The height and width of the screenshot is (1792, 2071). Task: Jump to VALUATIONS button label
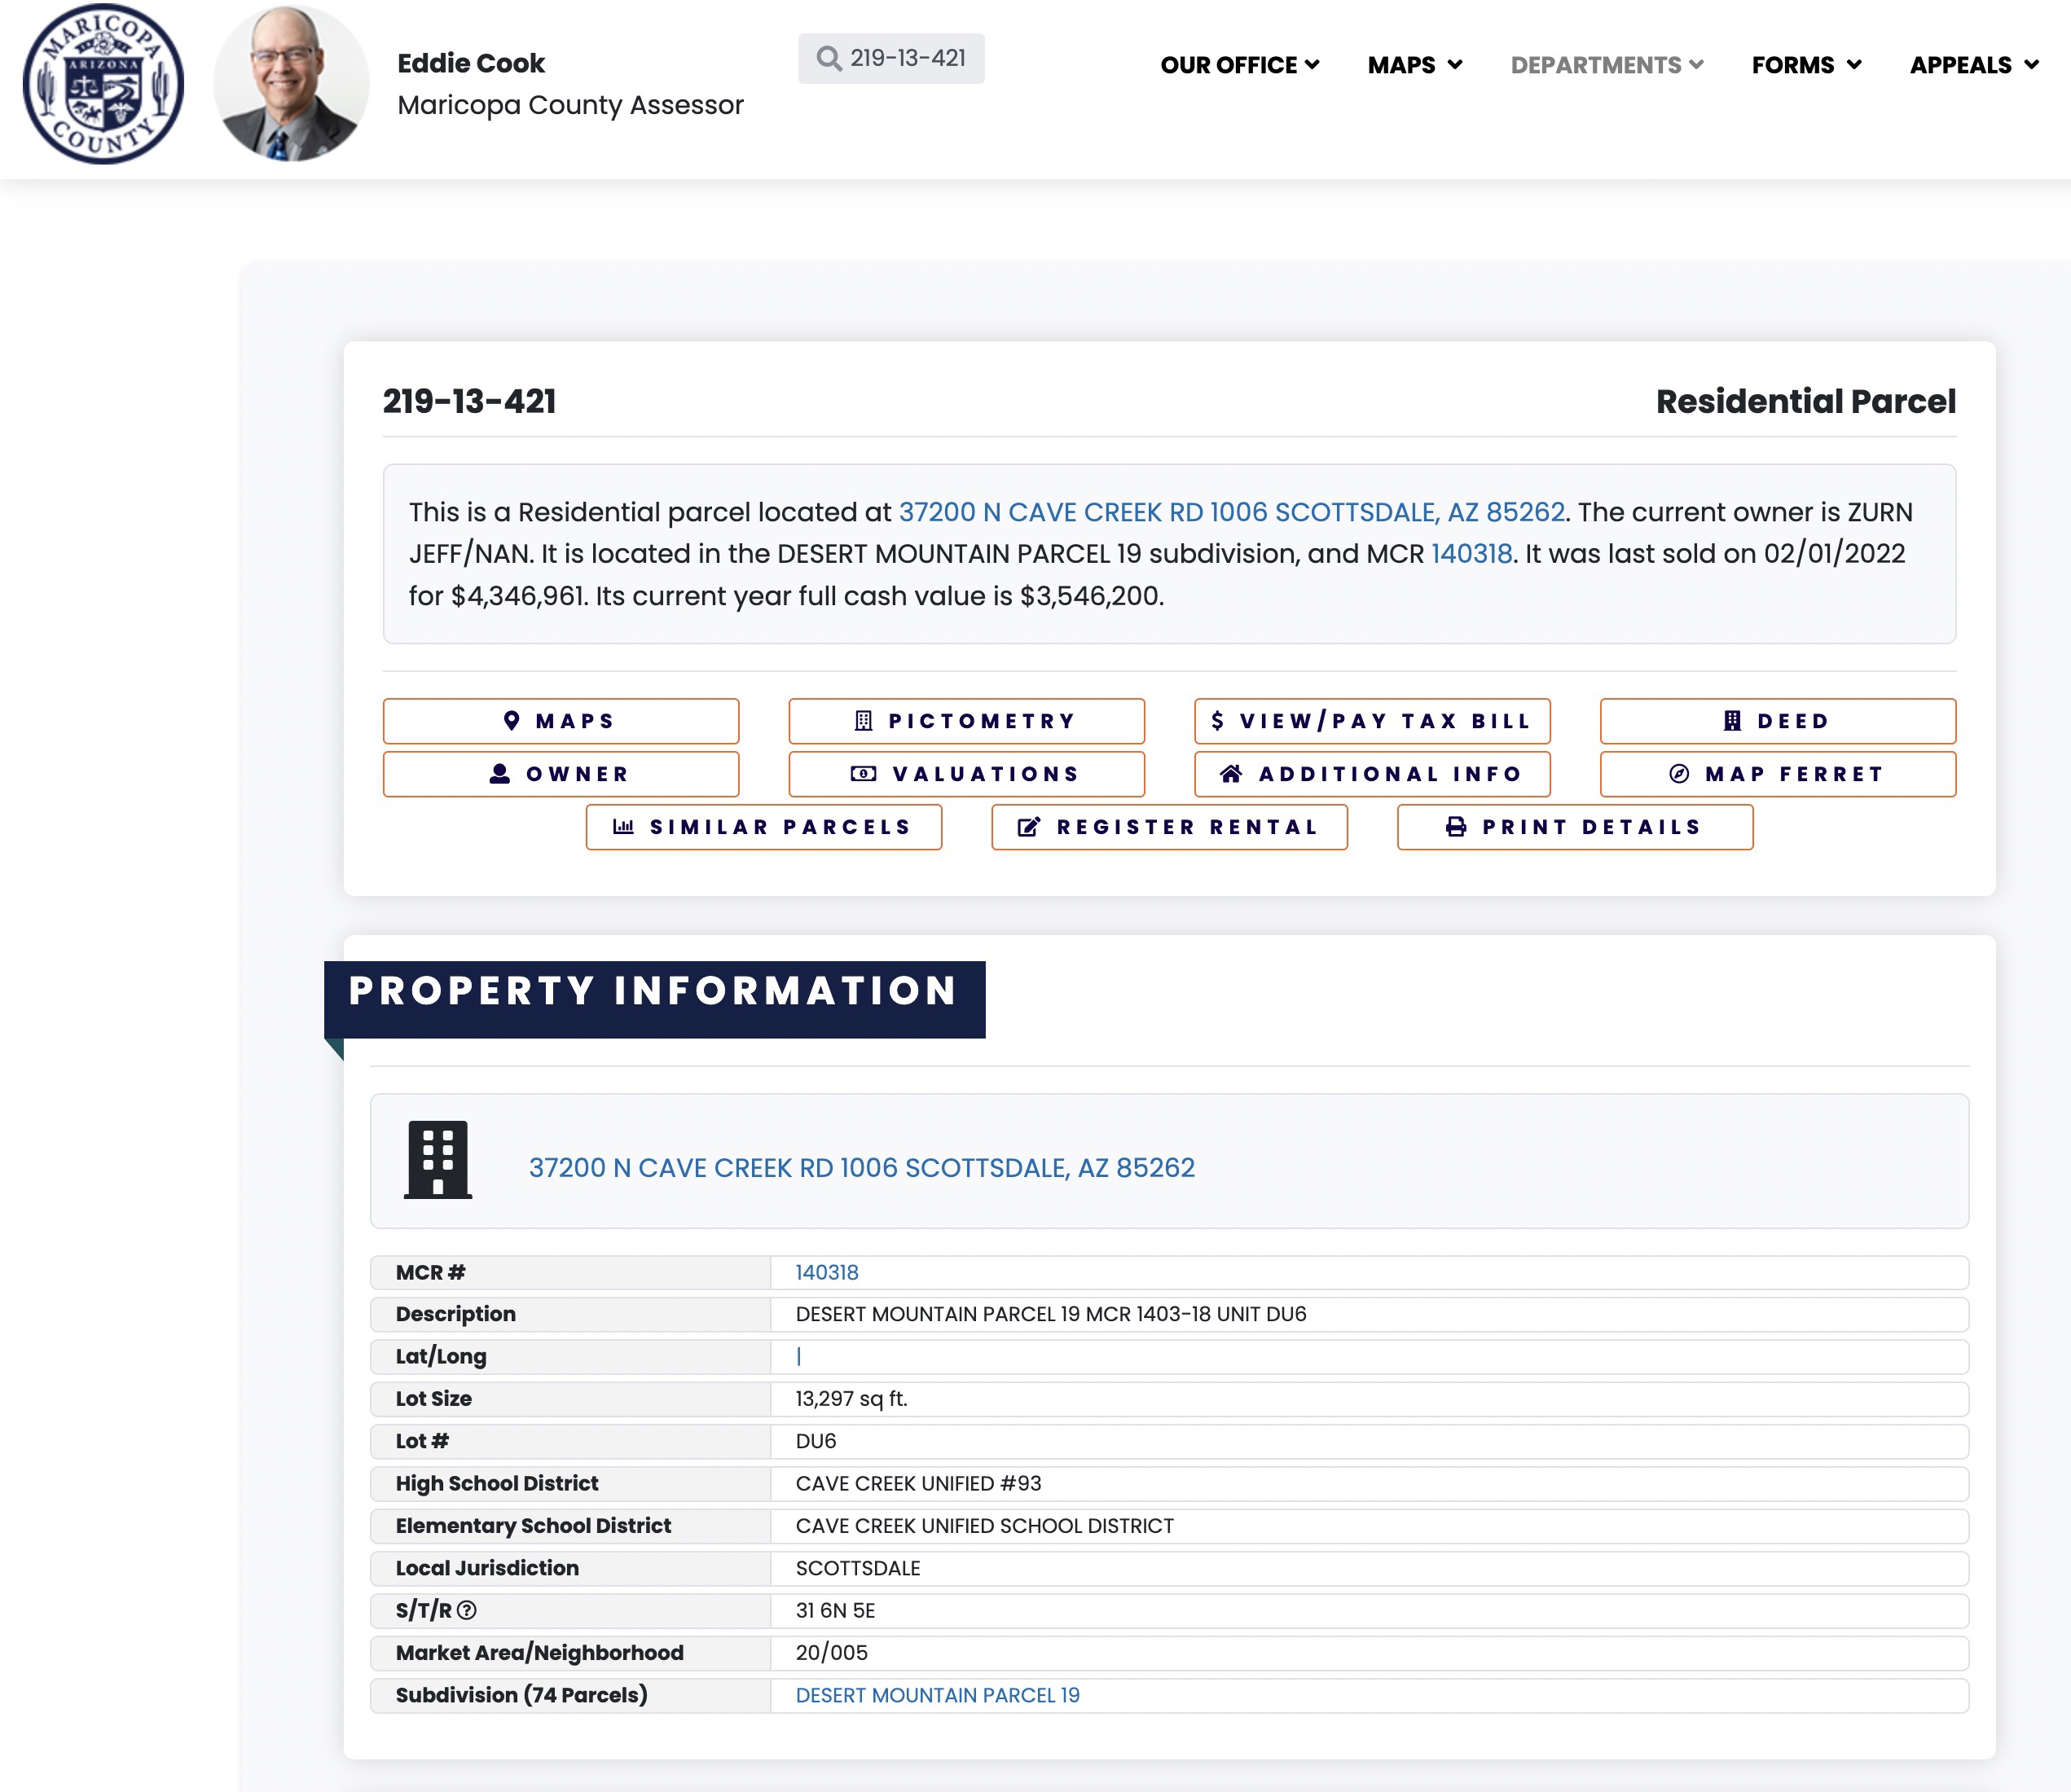pyautogui.click(x=986, y=774)
